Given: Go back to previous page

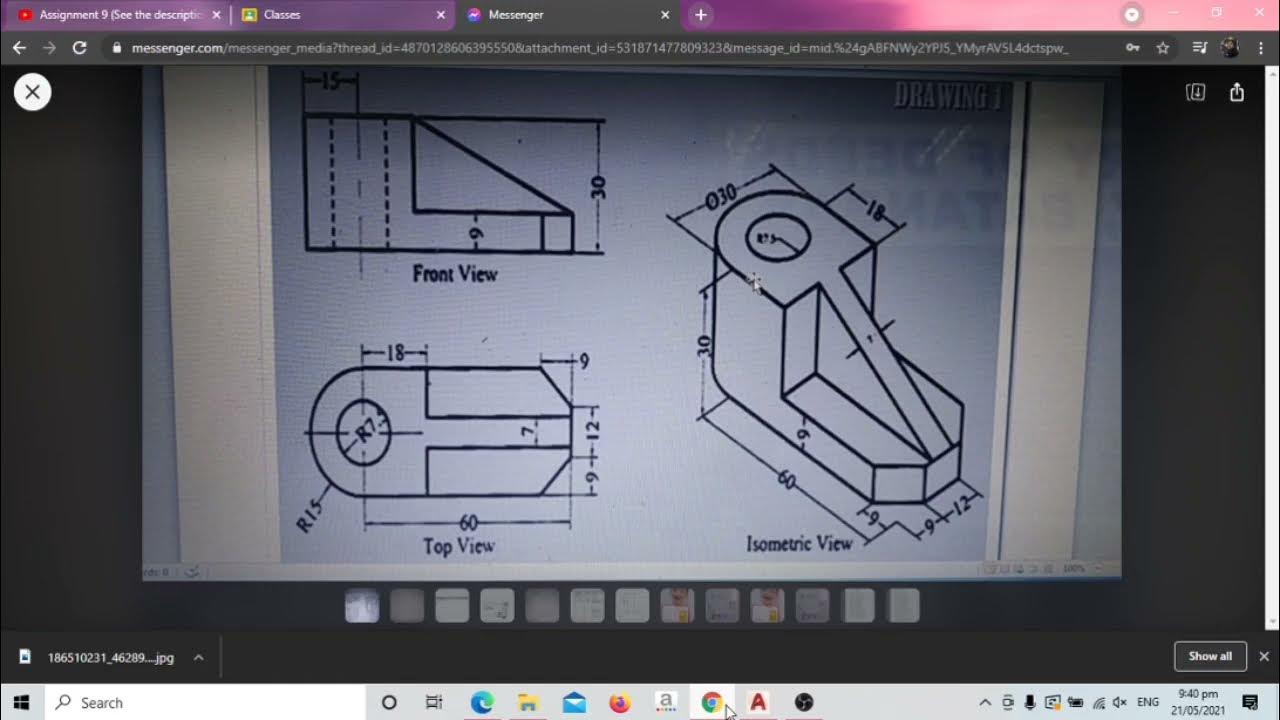Looking at the screenshot, I should [19, 47].
